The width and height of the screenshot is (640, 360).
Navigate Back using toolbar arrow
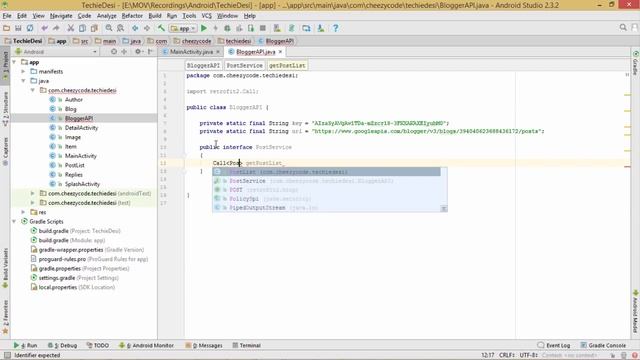pyautogui.click(x=135, y=28)
